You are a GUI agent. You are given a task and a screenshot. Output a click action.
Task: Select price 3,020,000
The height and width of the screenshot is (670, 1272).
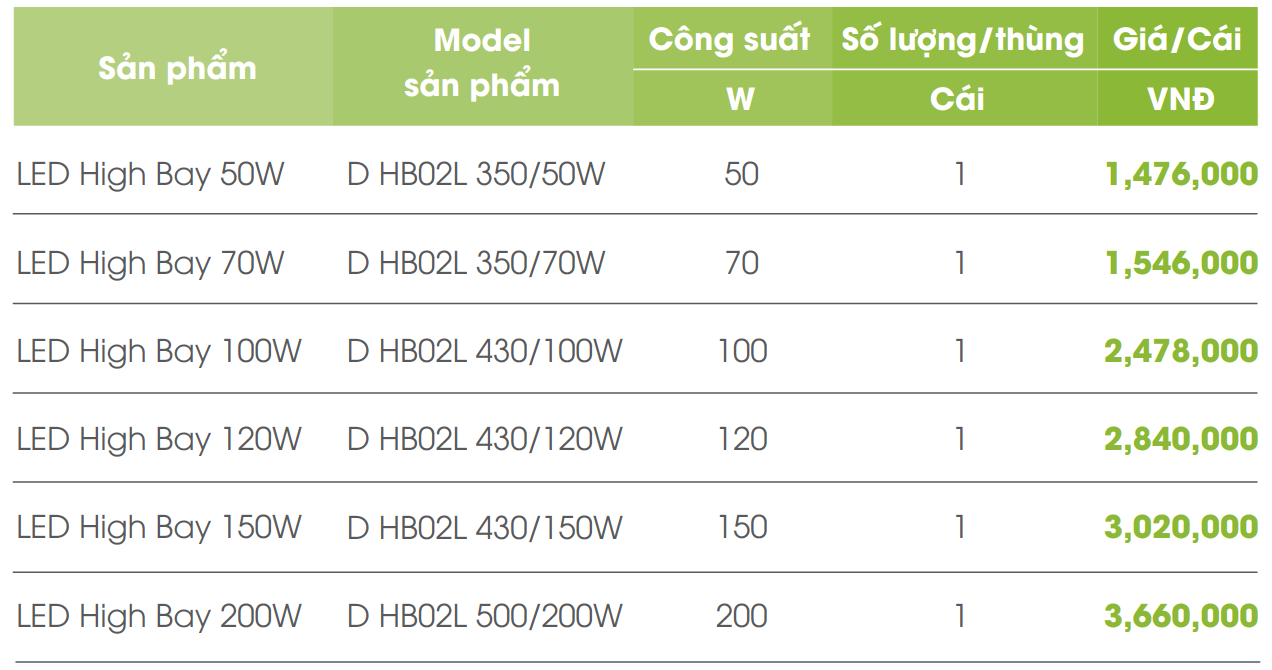coord(1181,527)
